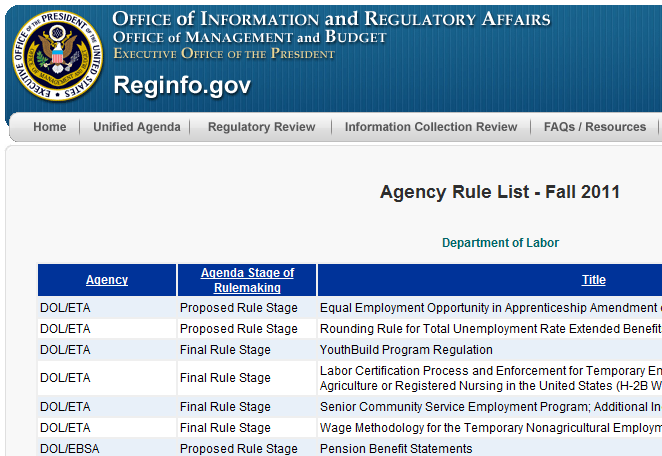Select Wage Methodology for Temporary Nonagricultural title
This screenshot has width=662, height=456.
(x=491, y=428)
